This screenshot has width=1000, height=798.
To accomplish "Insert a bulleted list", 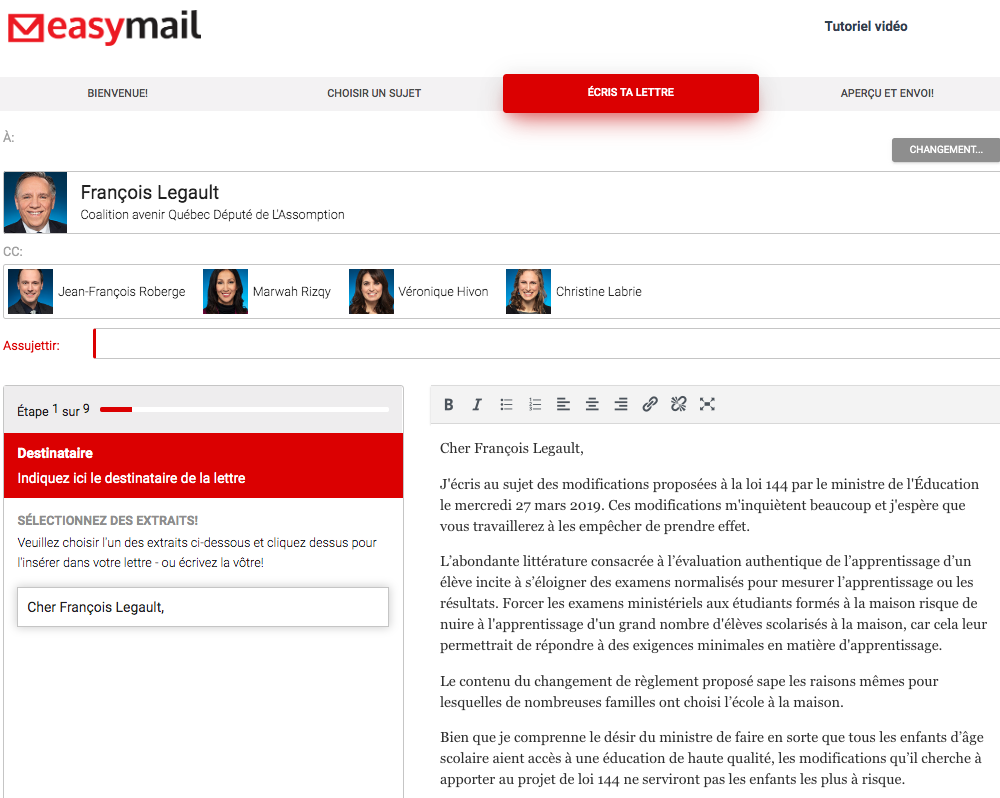I will (x=507, y=404).
